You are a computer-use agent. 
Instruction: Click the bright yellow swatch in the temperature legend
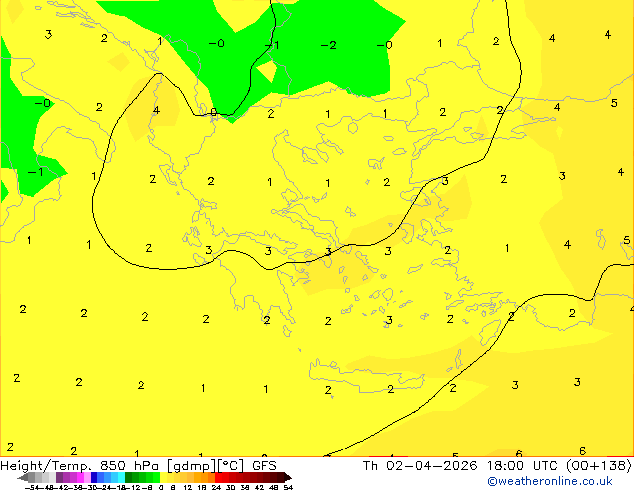point(163,477)
